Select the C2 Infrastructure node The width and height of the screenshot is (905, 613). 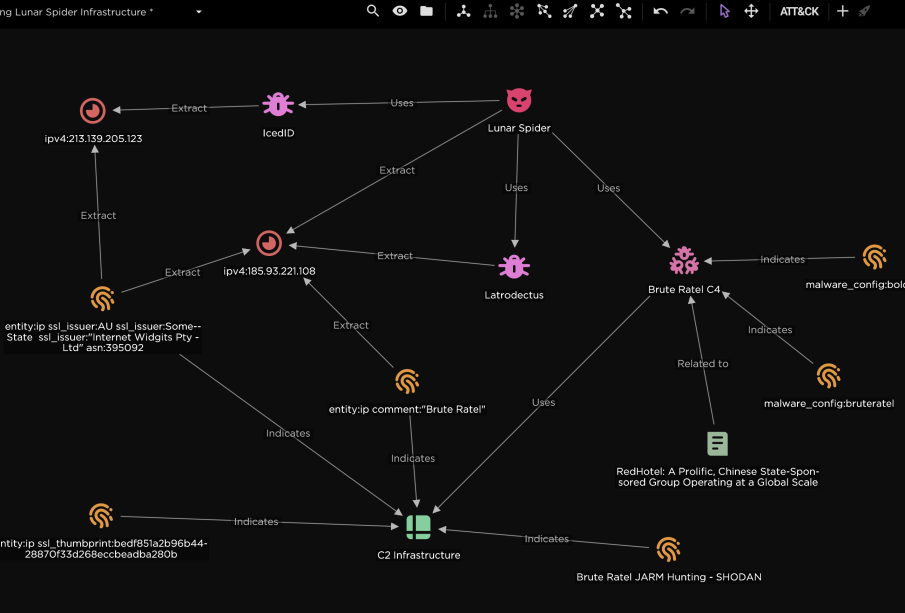pyautogui.click(x=418, y=527)
